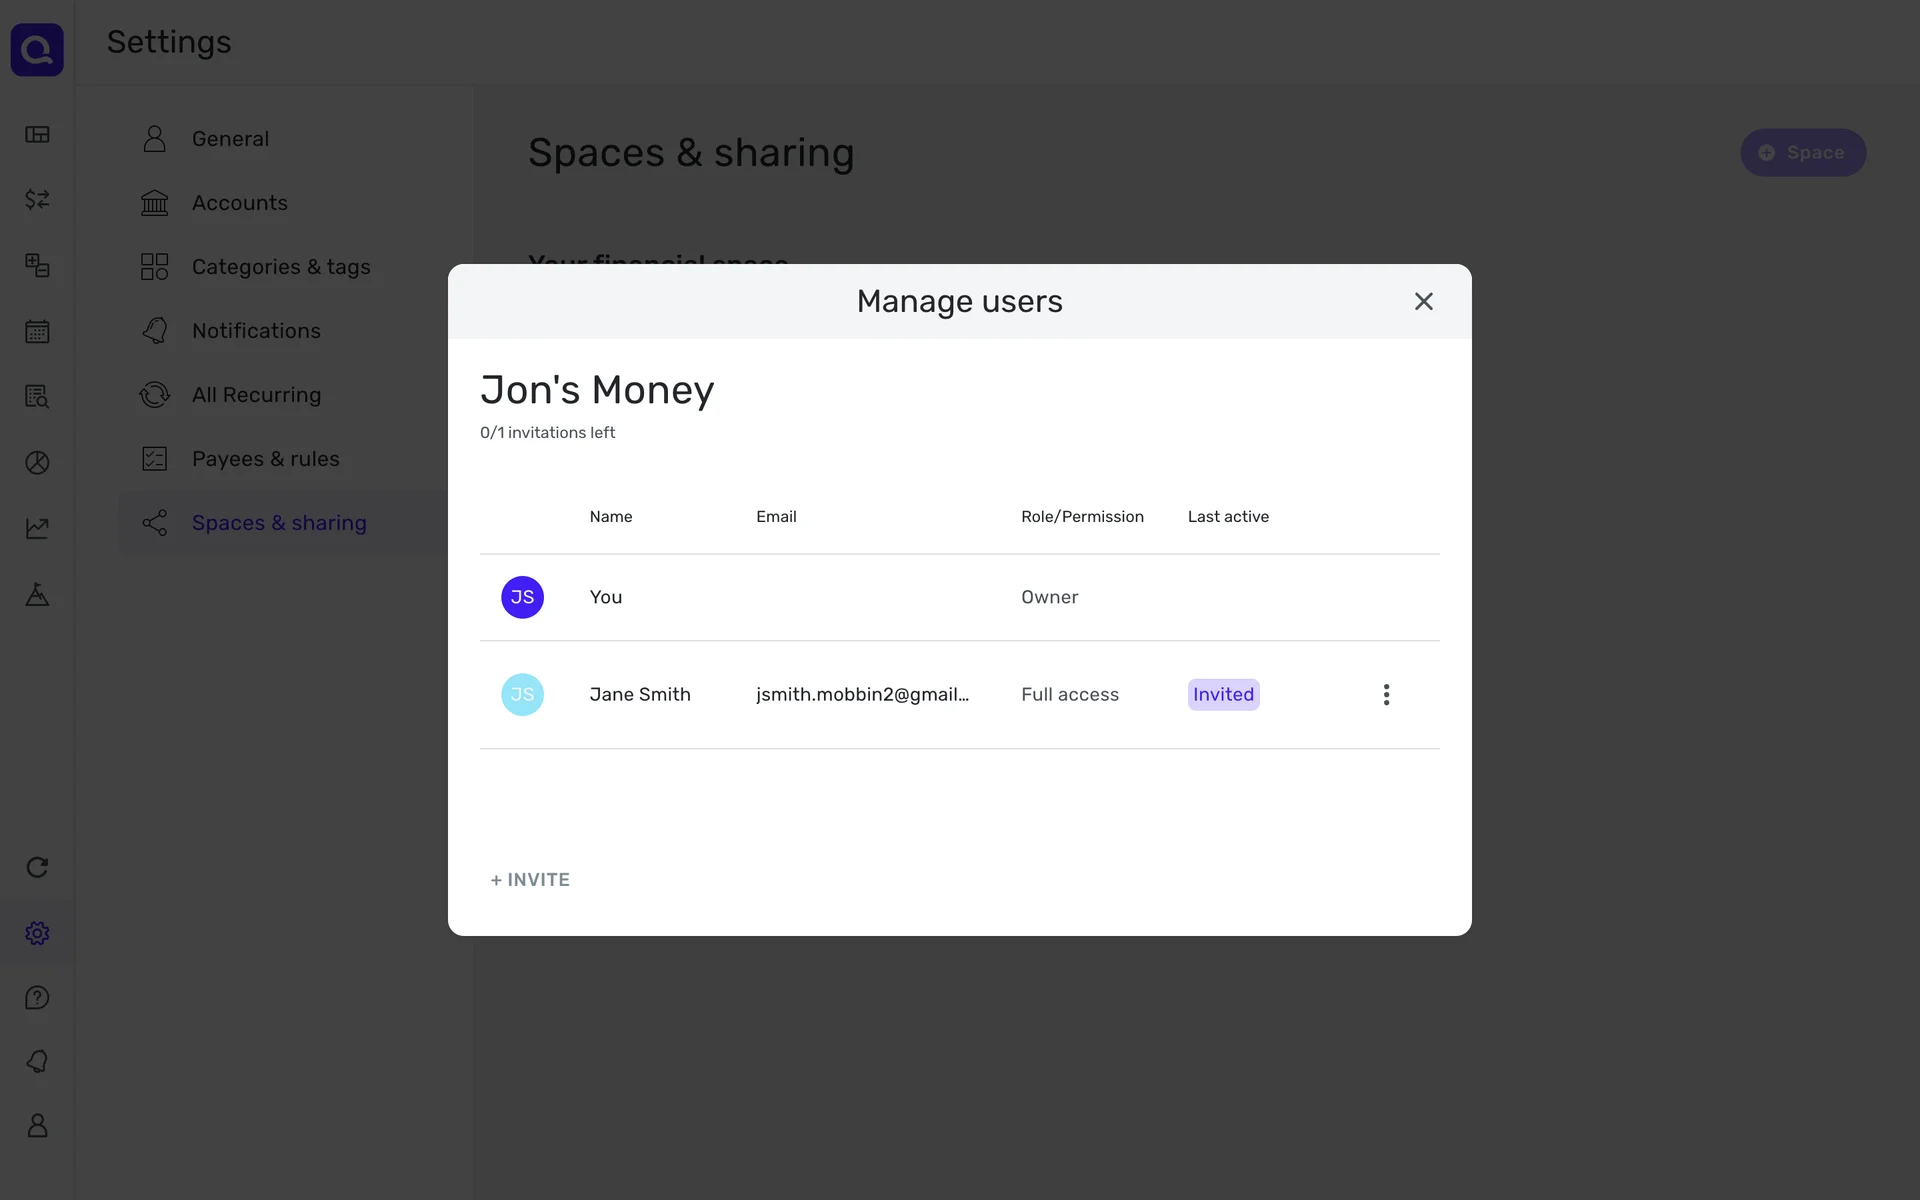The height and width of the screenshot is (1200, 1920).
Task: Click the profile person icon at bottom
Action: coord(37,1126)
